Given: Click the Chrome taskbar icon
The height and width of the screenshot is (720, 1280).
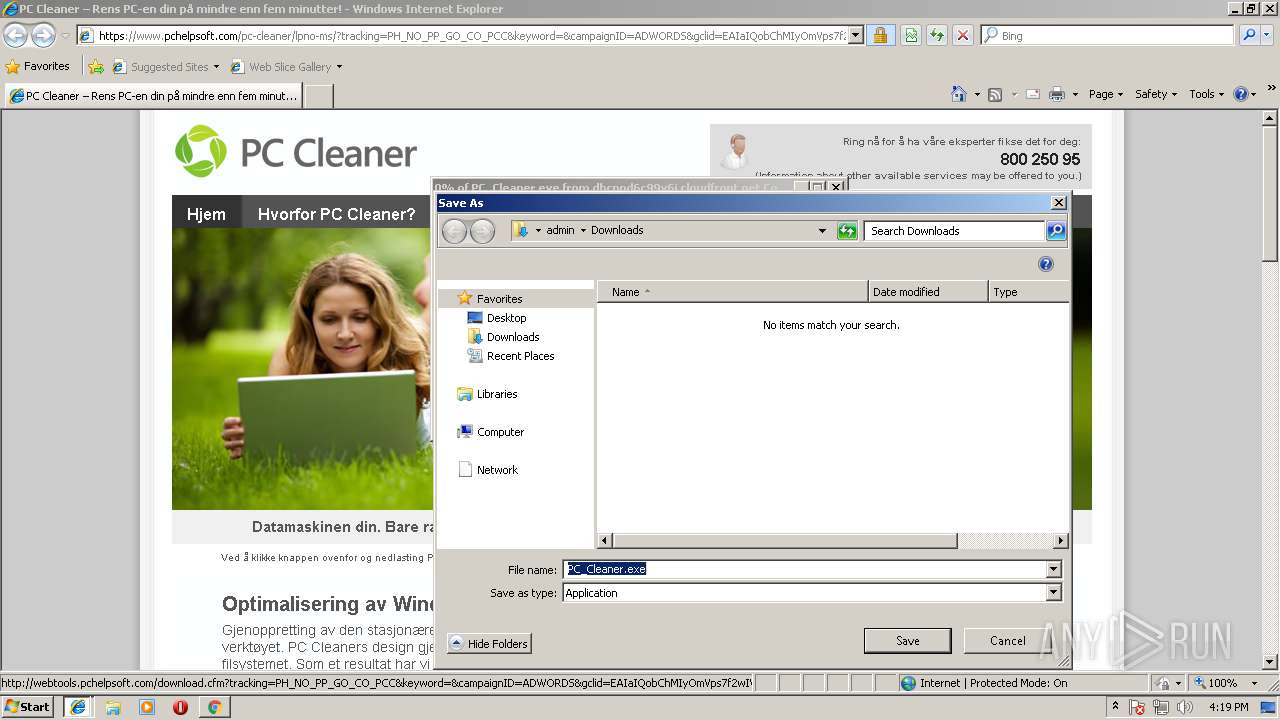Looking at the screenshot, I should pyautogui.click(x=214, y=707).
